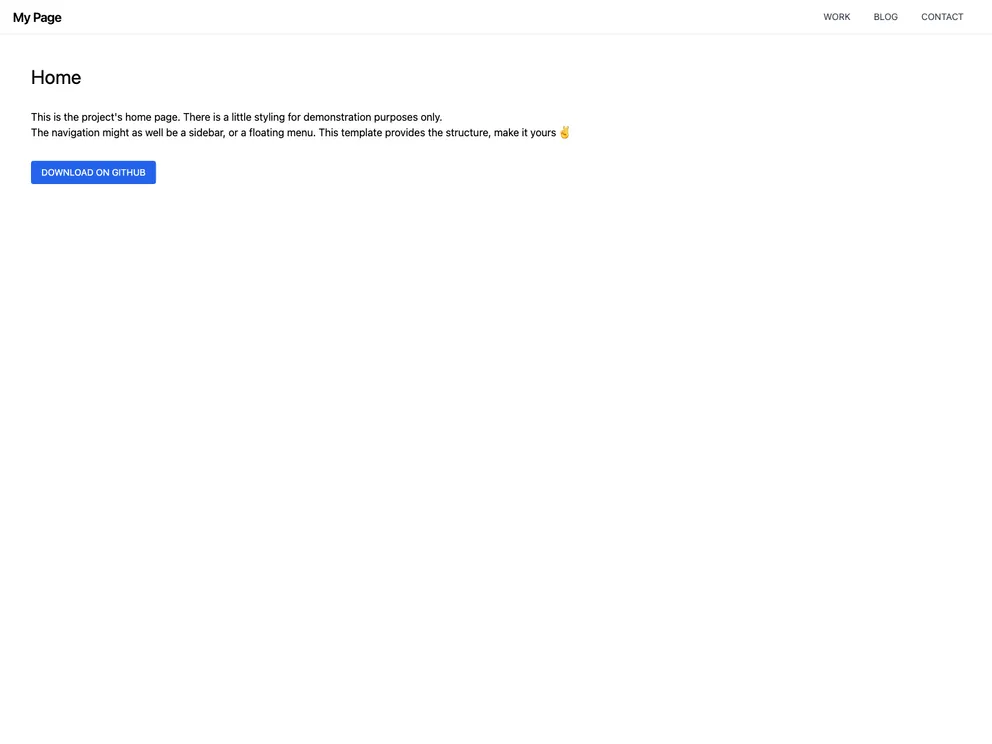Click the blue GitHub download button

(x=93, y=172)
